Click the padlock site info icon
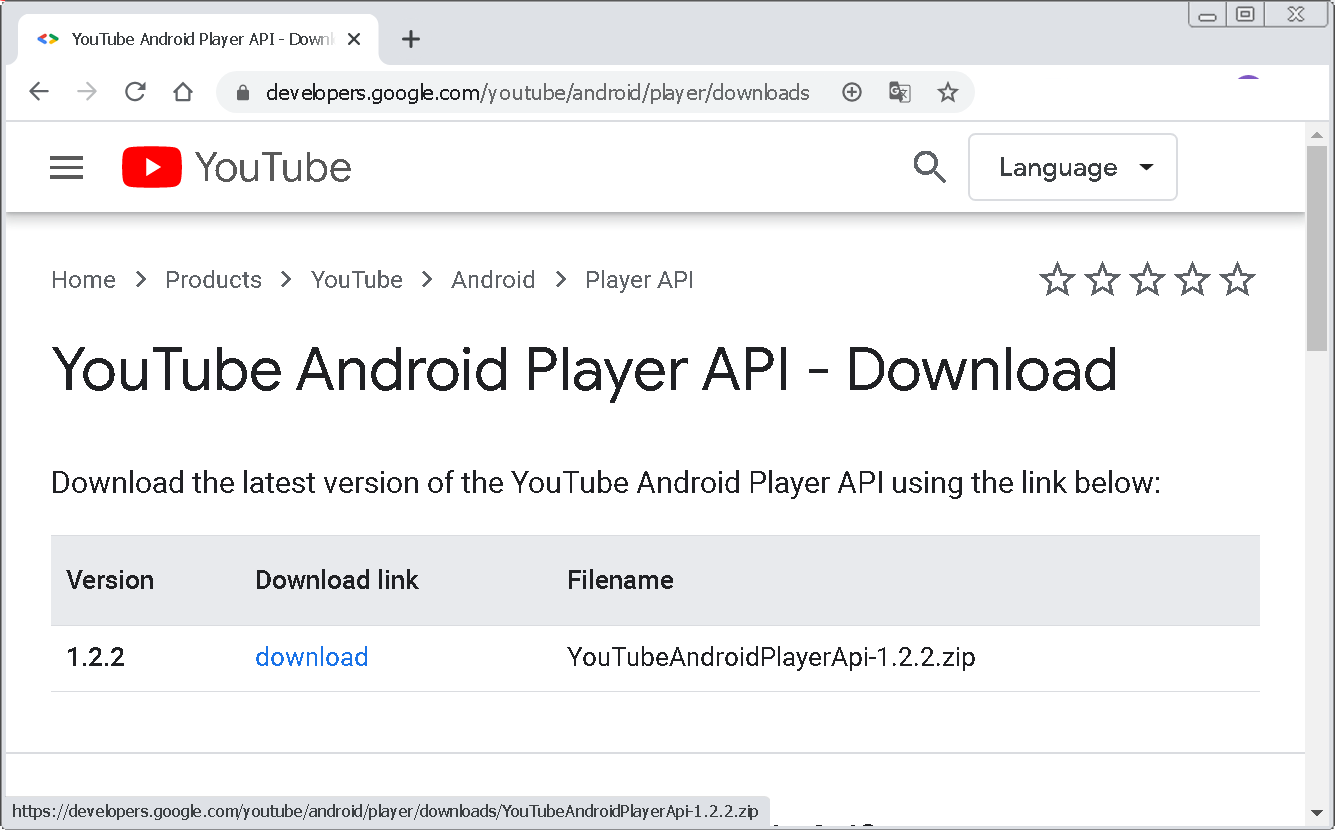The image size is (1335, 830). (242, 93)
